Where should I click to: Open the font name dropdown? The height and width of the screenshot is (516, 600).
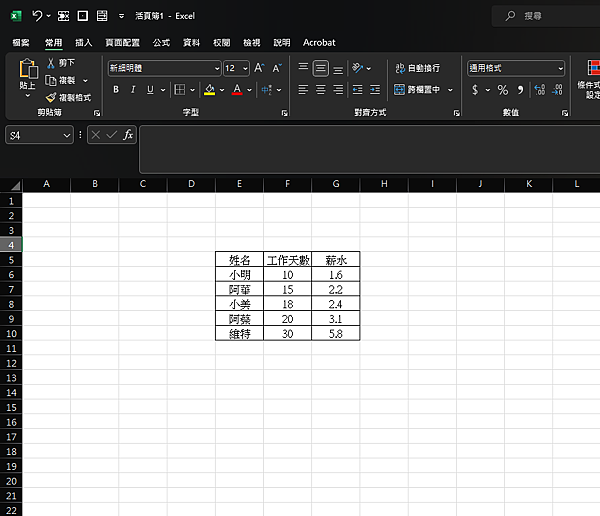[x=217, y=69]
